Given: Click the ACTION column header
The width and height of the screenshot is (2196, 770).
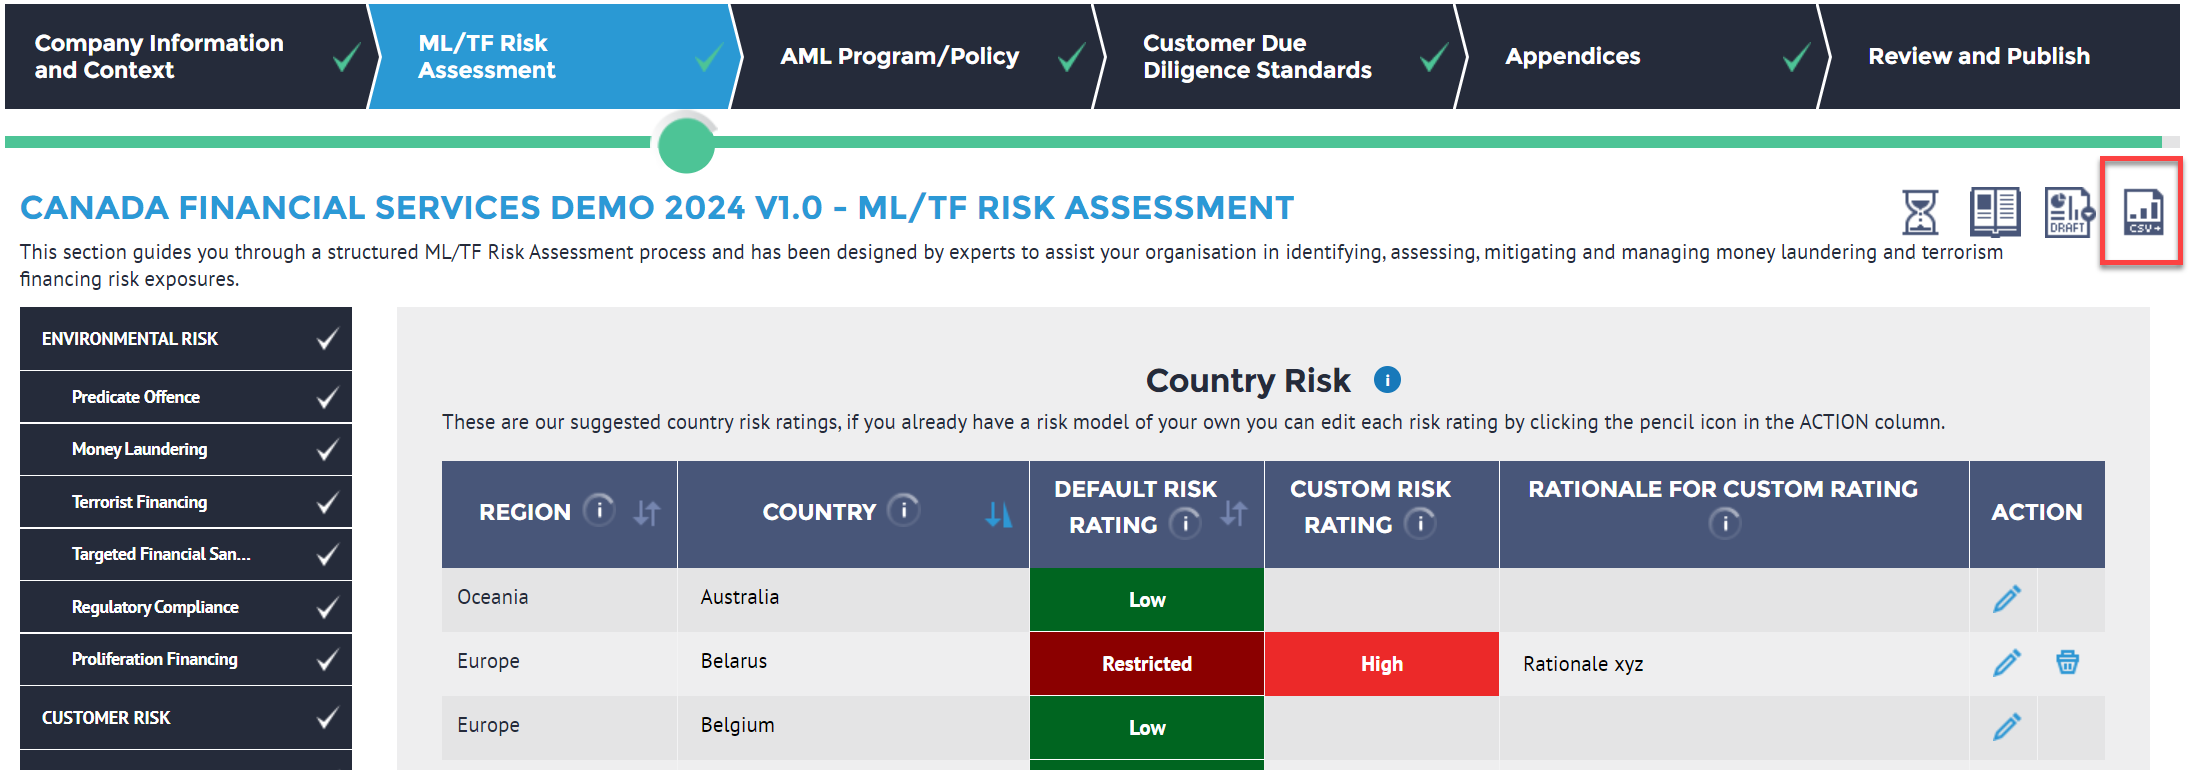Looking at the screenshot, I should tap(2036, 512).
